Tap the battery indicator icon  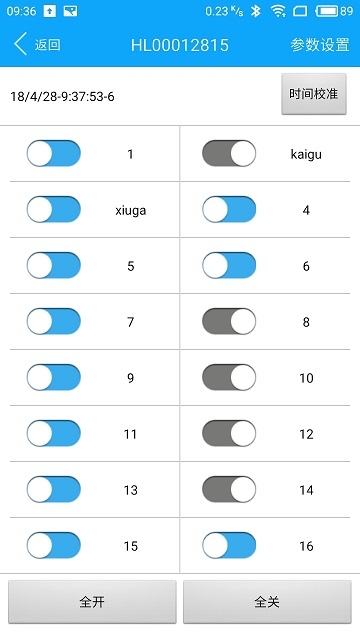coord(327,11)
